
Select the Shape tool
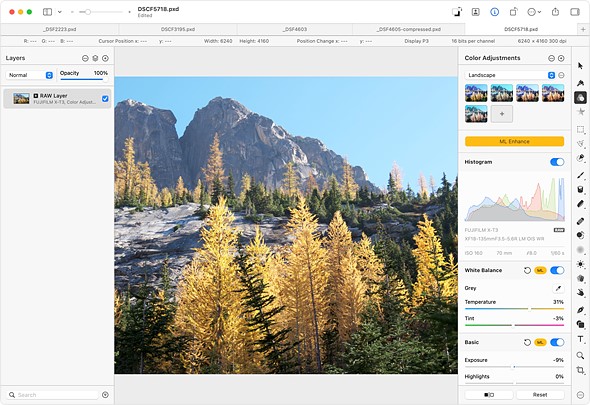pyautogui.click(x=580, y=324)
